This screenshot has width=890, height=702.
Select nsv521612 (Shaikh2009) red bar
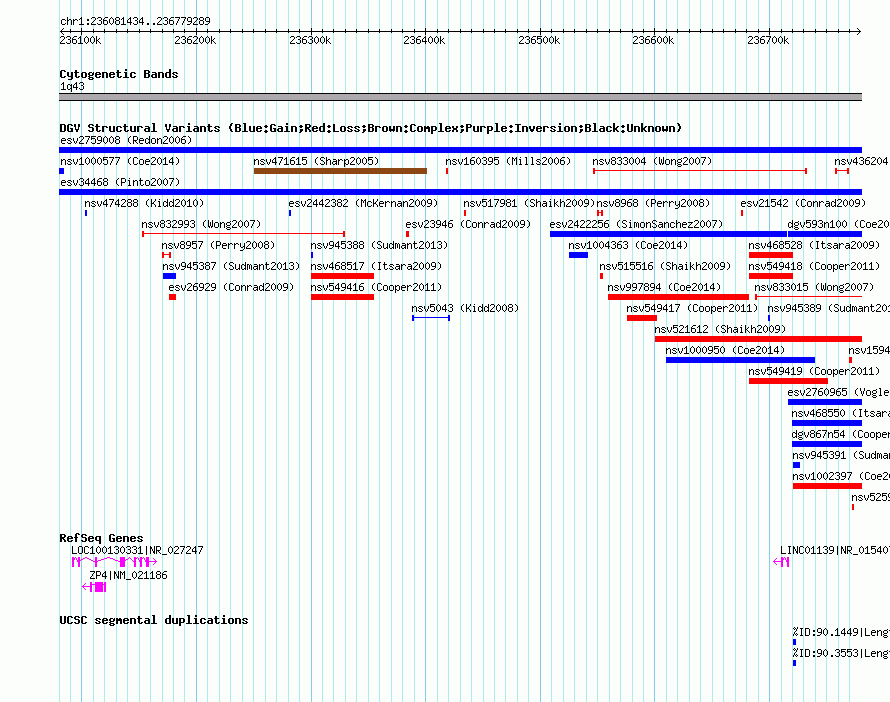(758, 339)
